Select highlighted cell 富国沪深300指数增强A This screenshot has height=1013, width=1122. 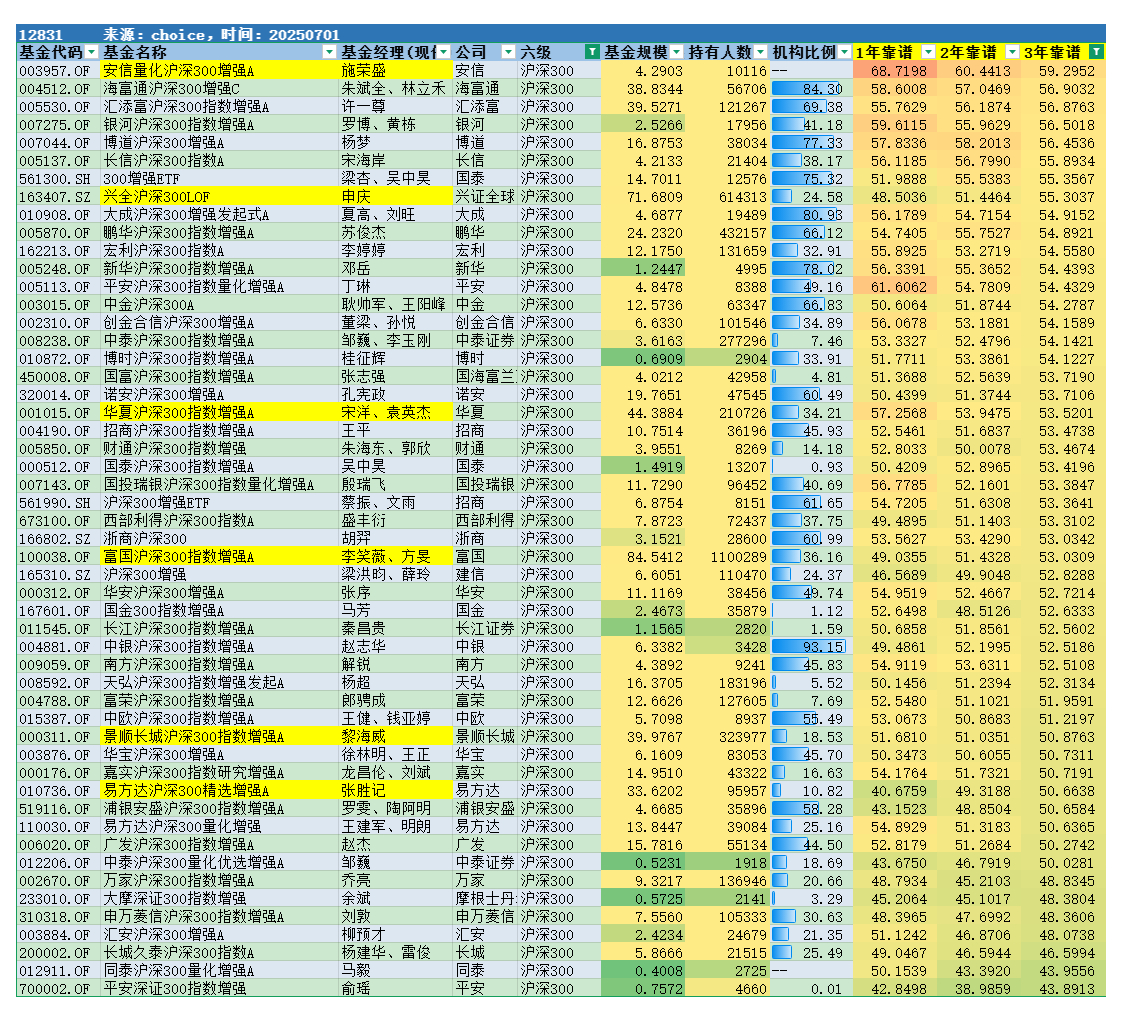pyautogui.click(x=219, y=557)
